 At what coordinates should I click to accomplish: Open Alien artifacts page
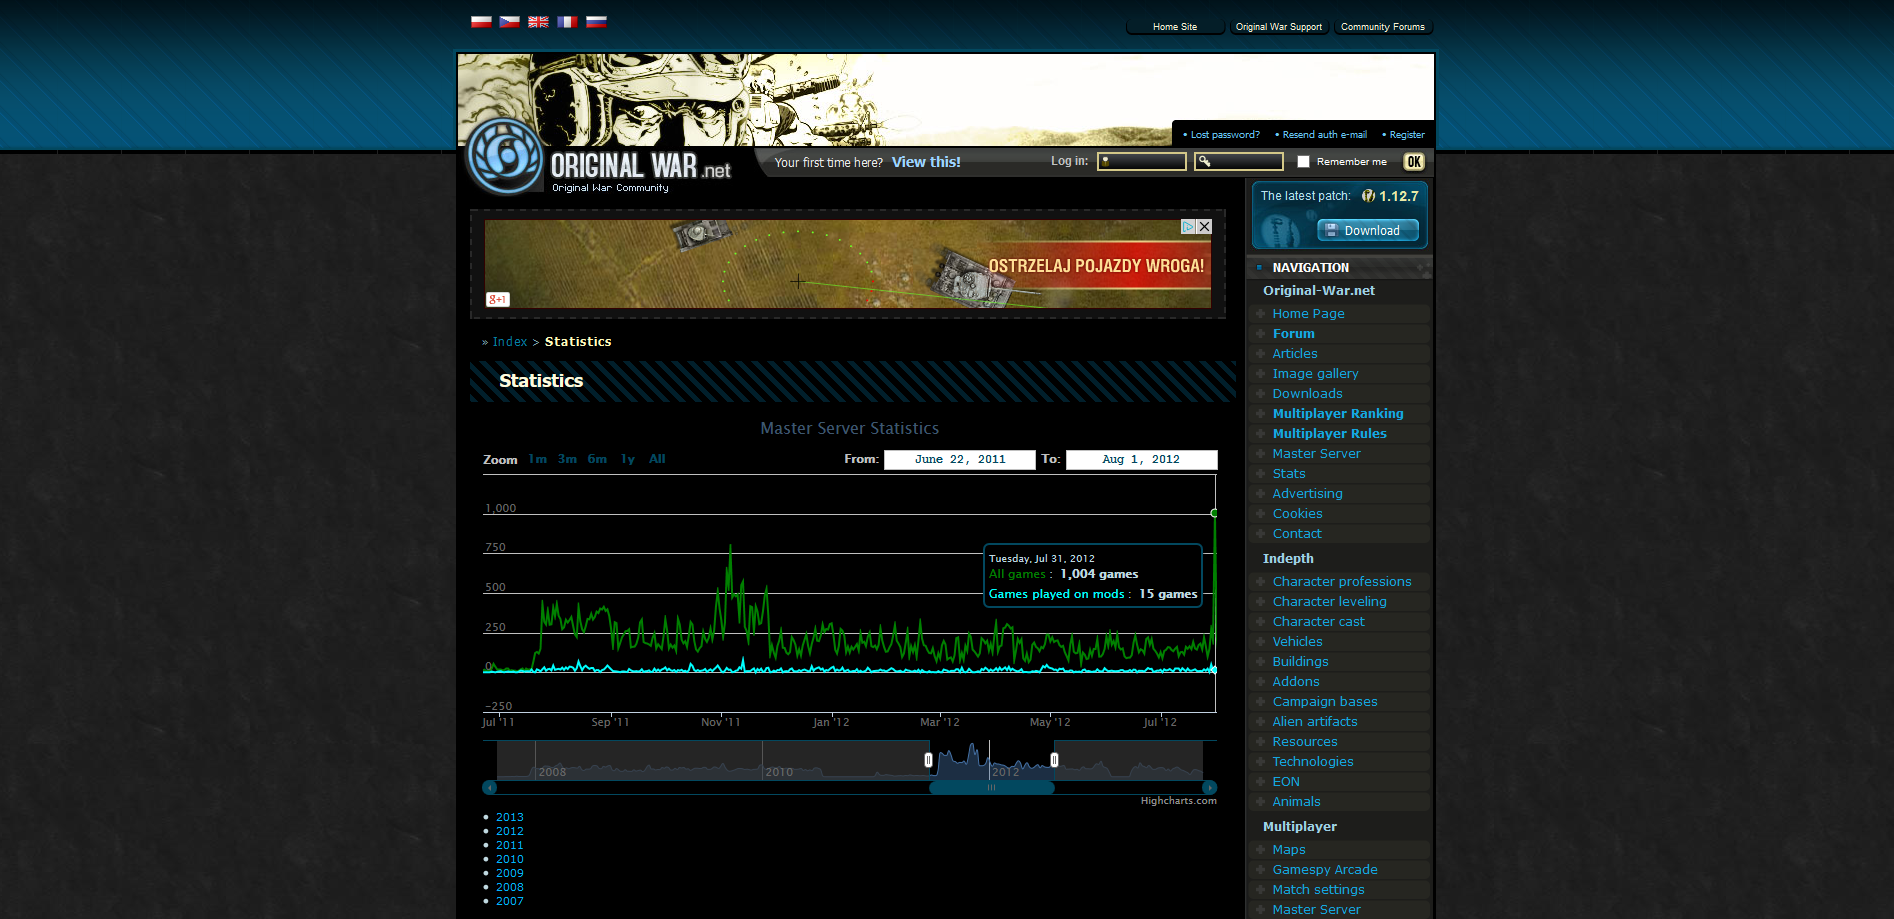[1315, 721]
